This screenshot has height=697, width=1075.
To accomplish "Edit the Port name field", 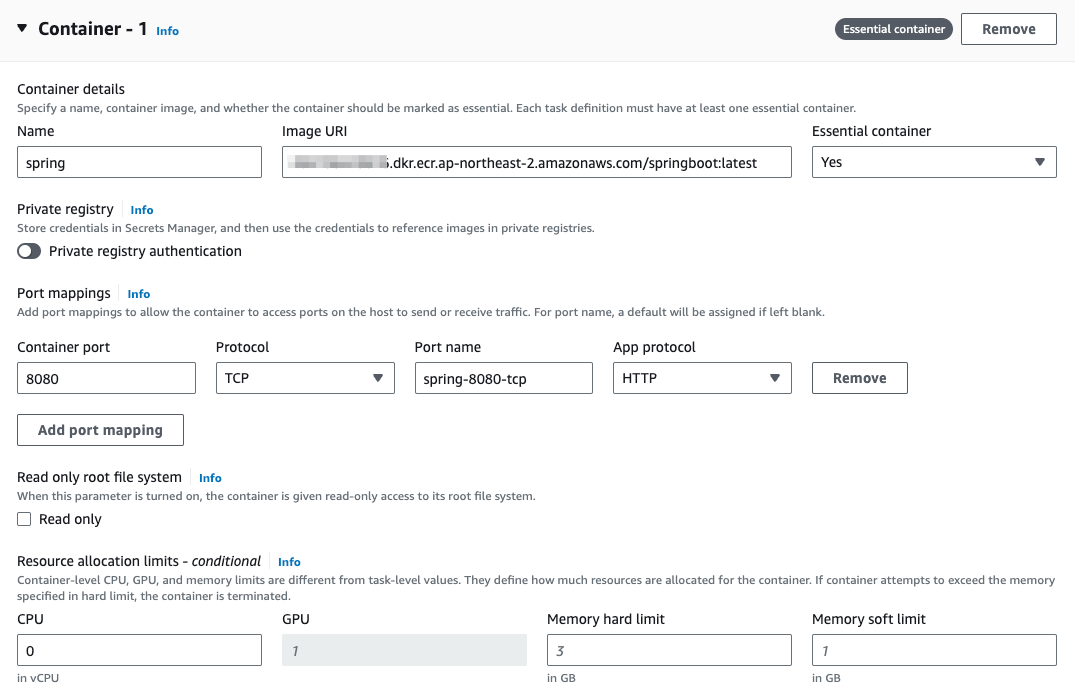I will [503, 378].
